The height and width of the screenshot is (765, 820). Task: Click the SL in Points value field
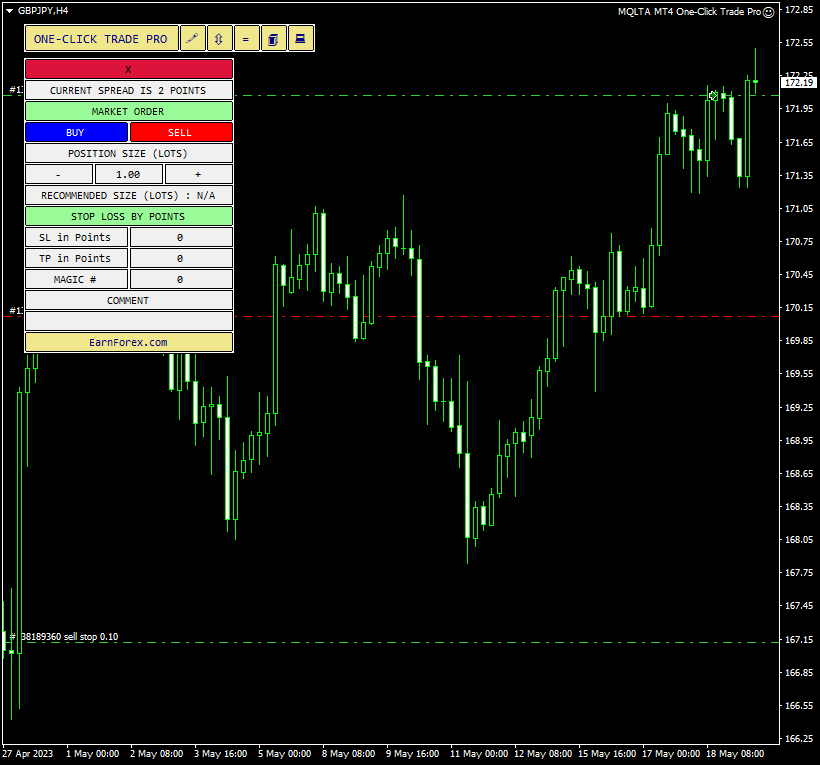[x=180, y=237]
